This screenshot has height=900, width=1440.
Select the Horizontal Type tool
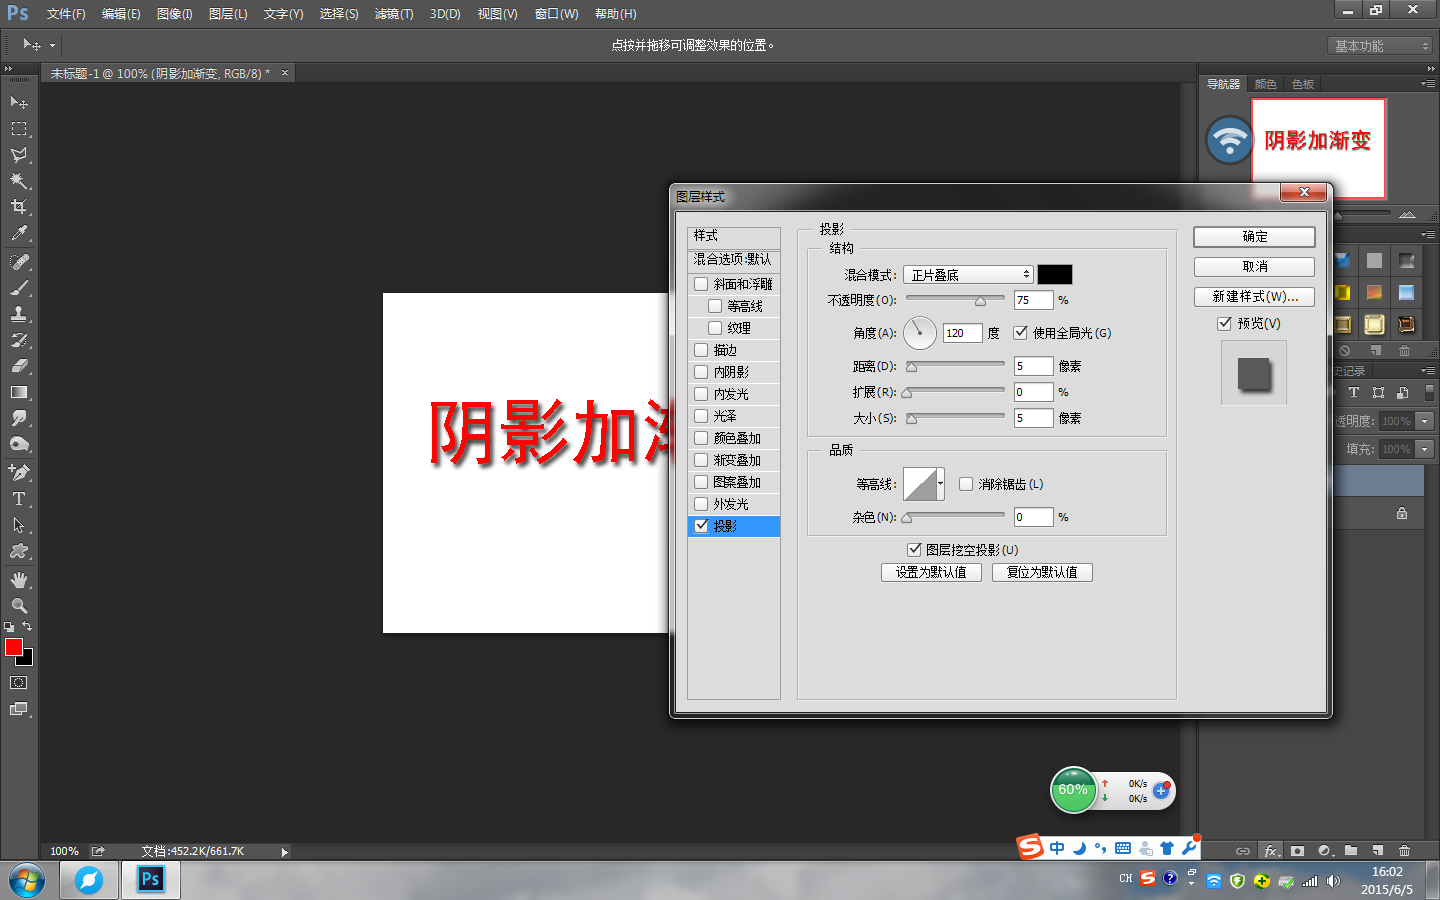pyautogui.click(x=19, y=499)
